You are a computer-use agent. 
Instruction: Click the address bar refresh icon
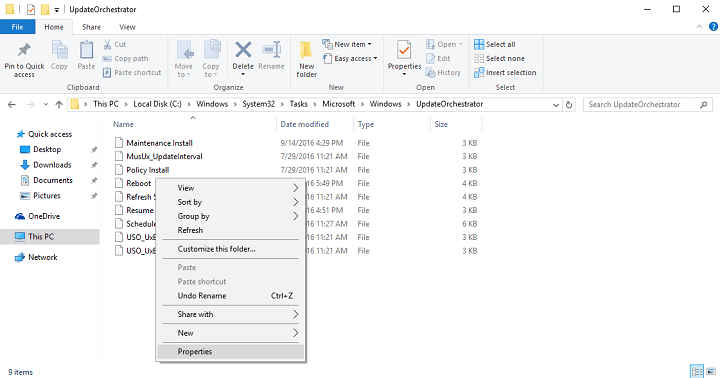point(569,104)
